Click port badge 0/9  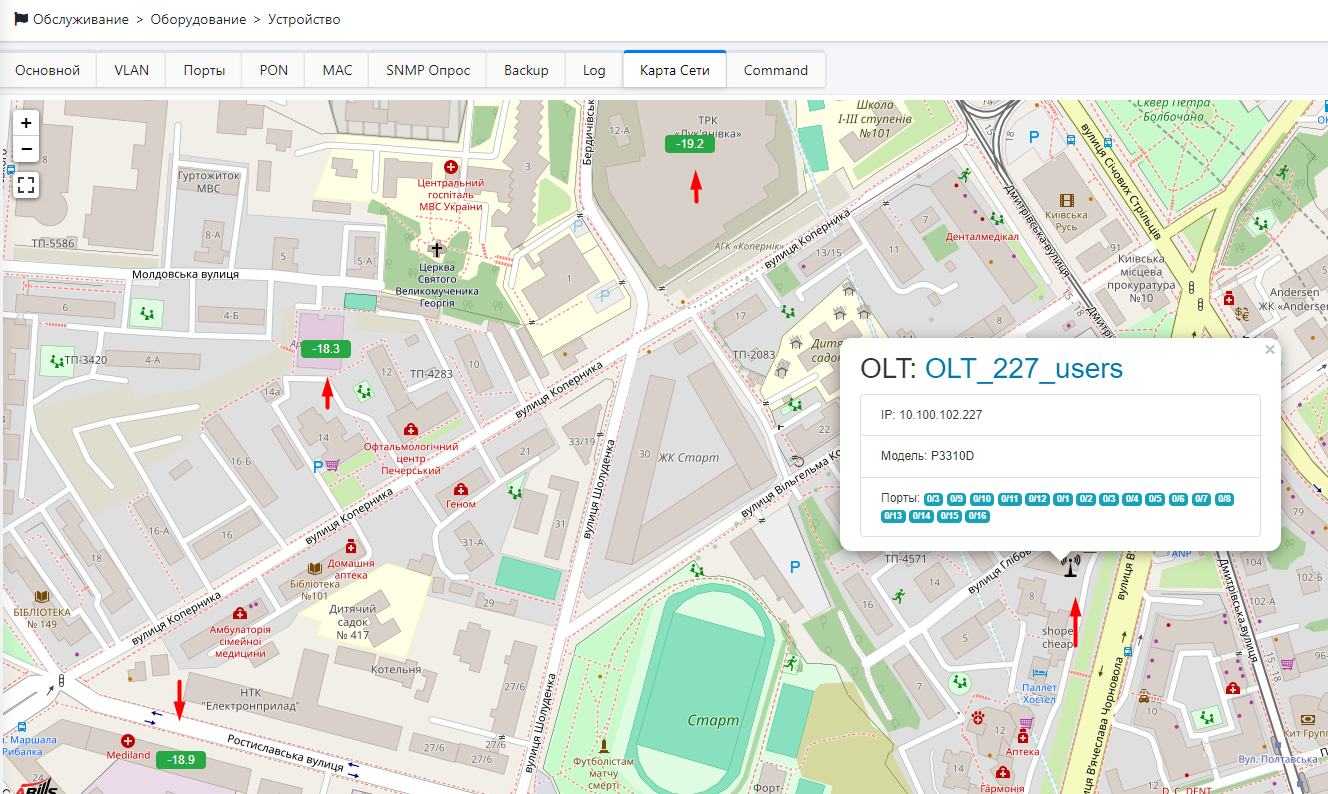tap(956, 499)
